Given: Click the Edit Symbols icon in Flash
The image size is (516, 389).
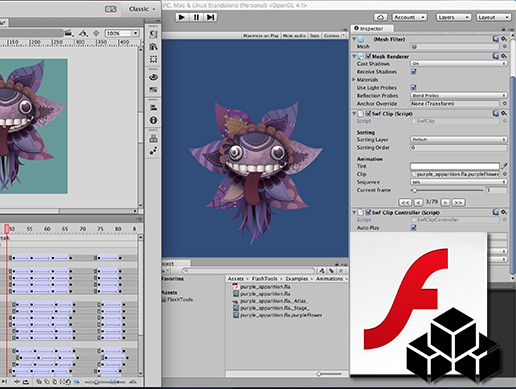Looking at the screenshot, I should click(x=83, y=33).
